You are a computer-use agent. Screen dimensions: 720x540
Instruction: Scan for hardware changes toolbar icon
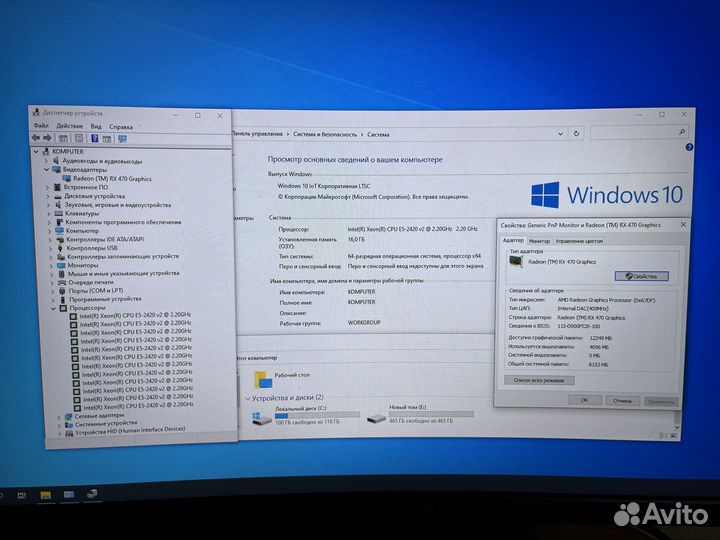122,139
